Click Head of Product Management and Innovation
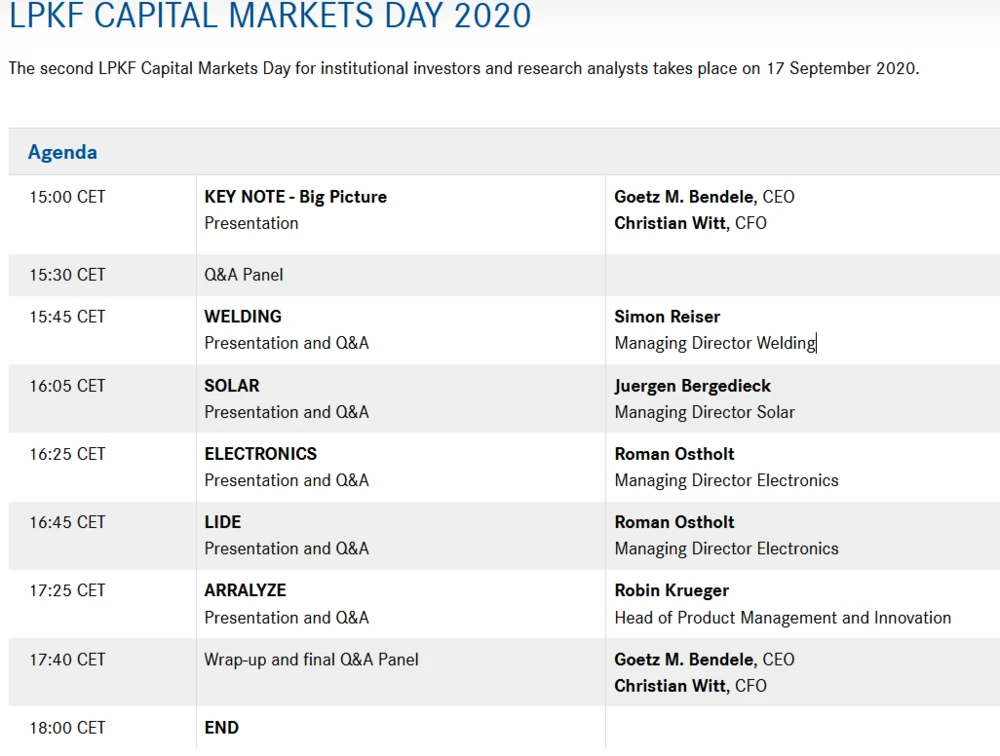This screenshot has height=756, width=1000. [x=782, y=617]
